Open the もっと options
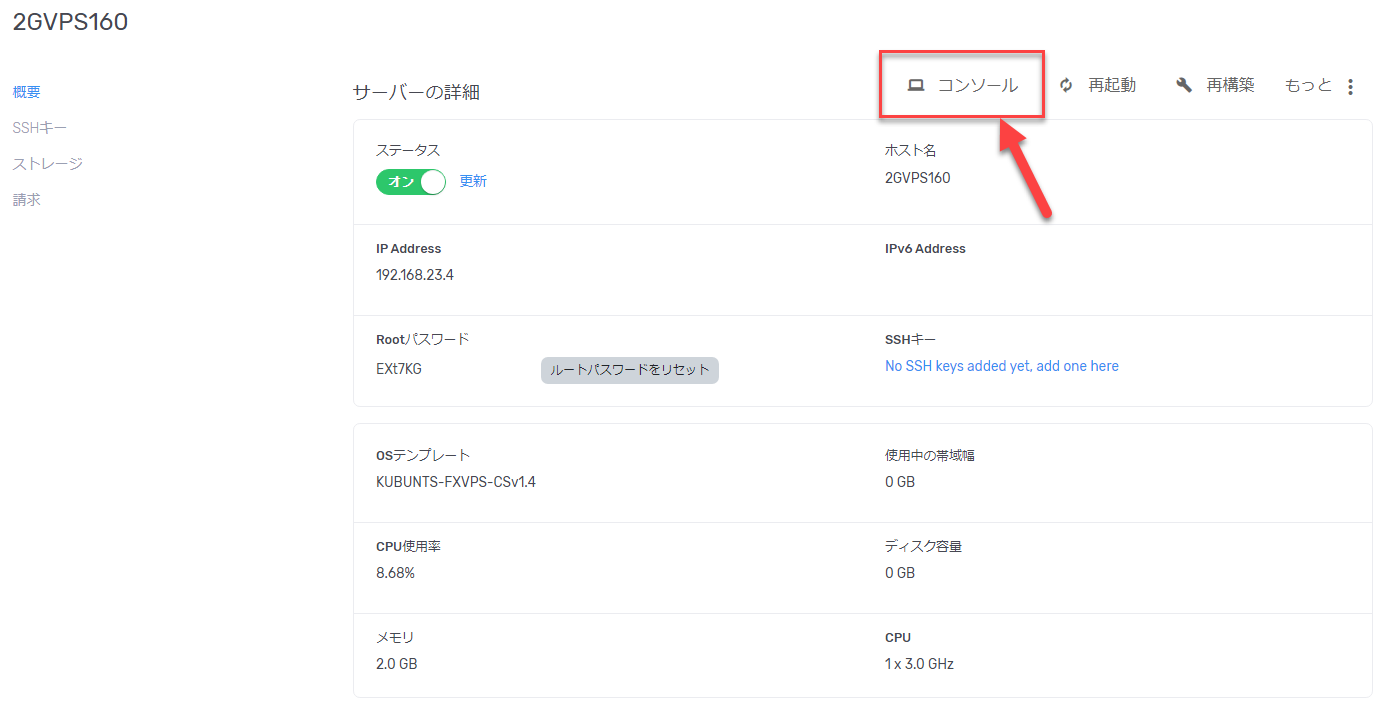The image size is (1399, 719). [1307, 85]
